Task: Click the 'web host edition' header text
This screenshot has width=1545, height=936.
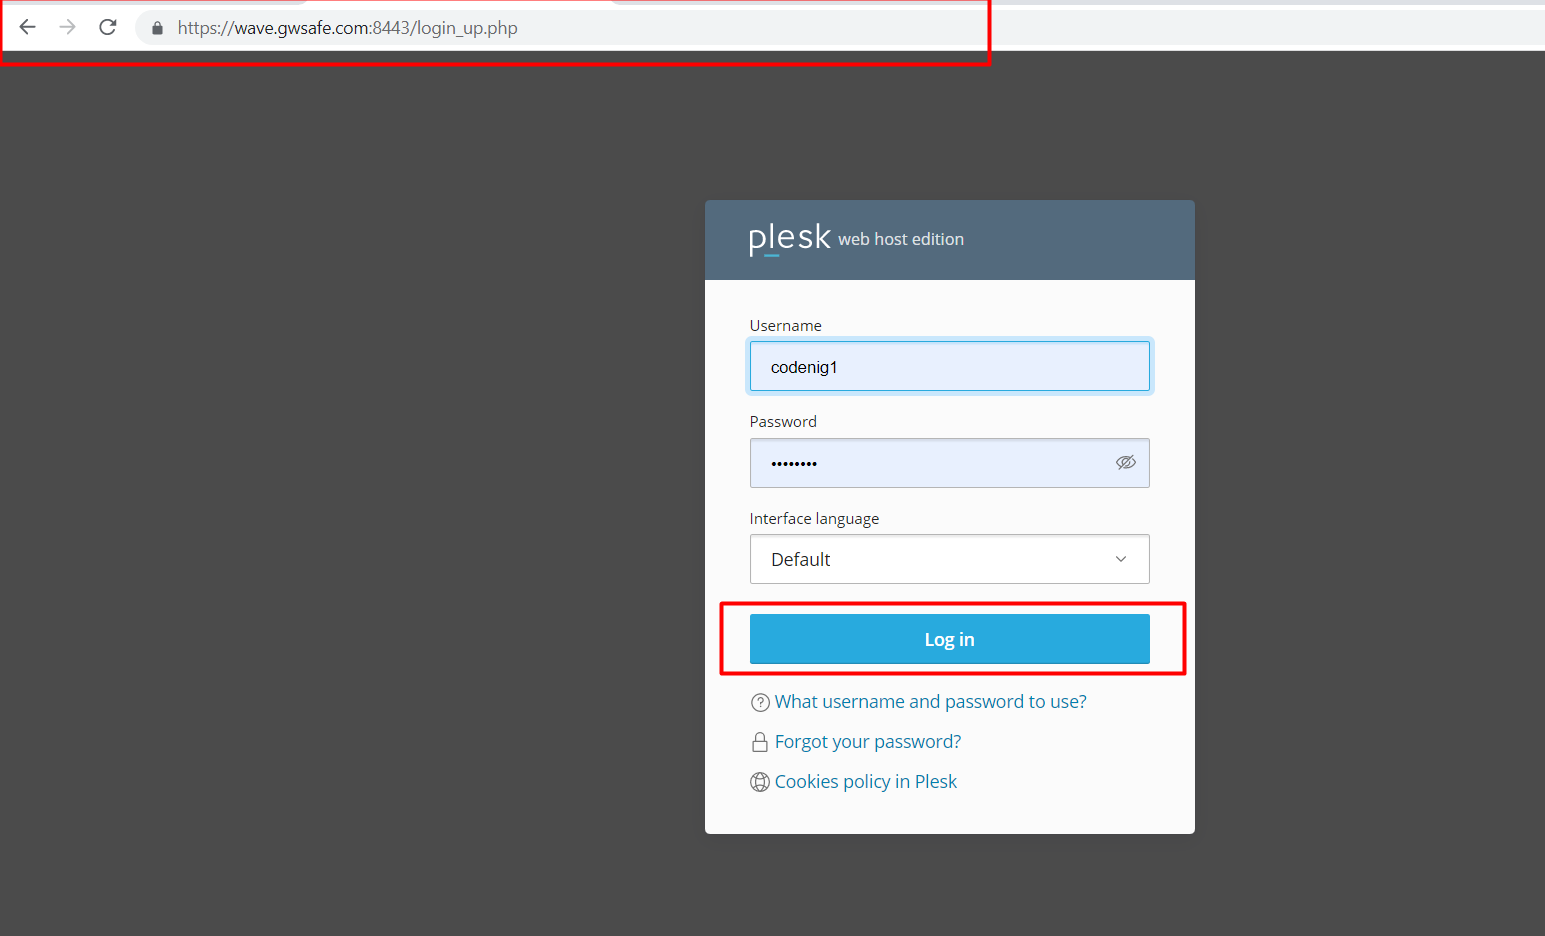Action: pos(901,239)
